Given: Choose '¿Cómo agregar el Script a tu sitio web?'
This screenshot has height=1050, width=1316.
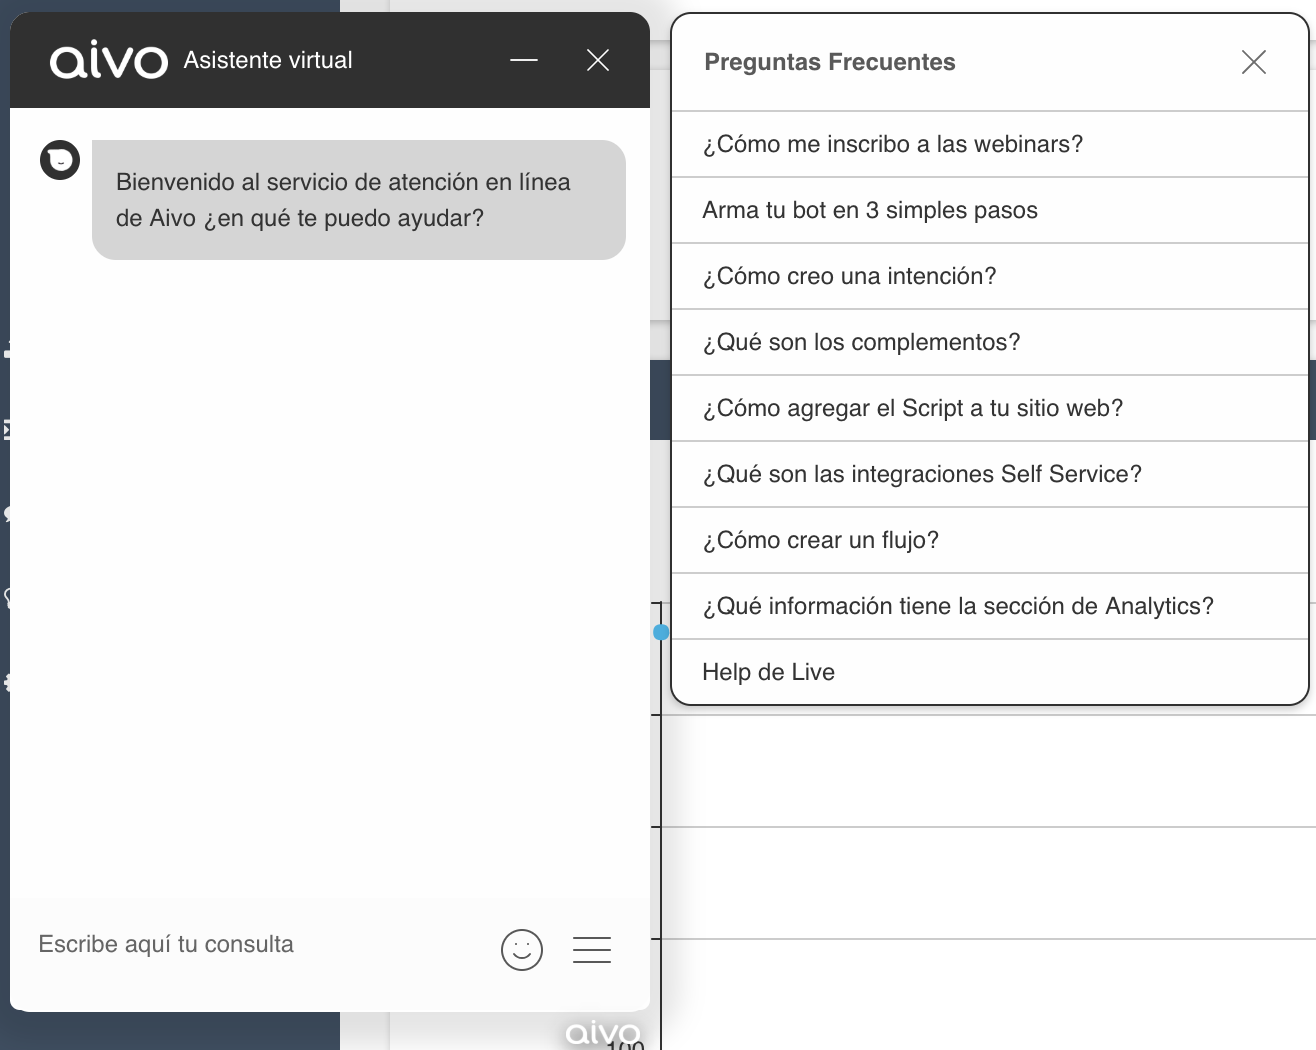Looking at the screenshot, I should [990, 408].
